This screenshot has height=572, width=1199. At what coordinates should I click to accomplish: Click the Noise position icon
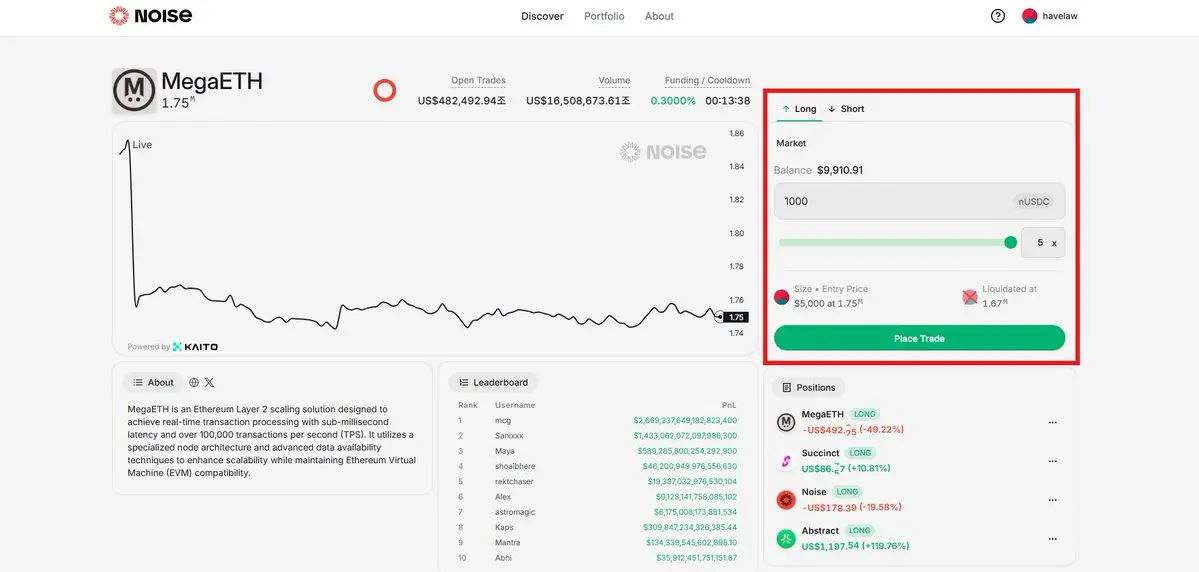coord(786,500)
